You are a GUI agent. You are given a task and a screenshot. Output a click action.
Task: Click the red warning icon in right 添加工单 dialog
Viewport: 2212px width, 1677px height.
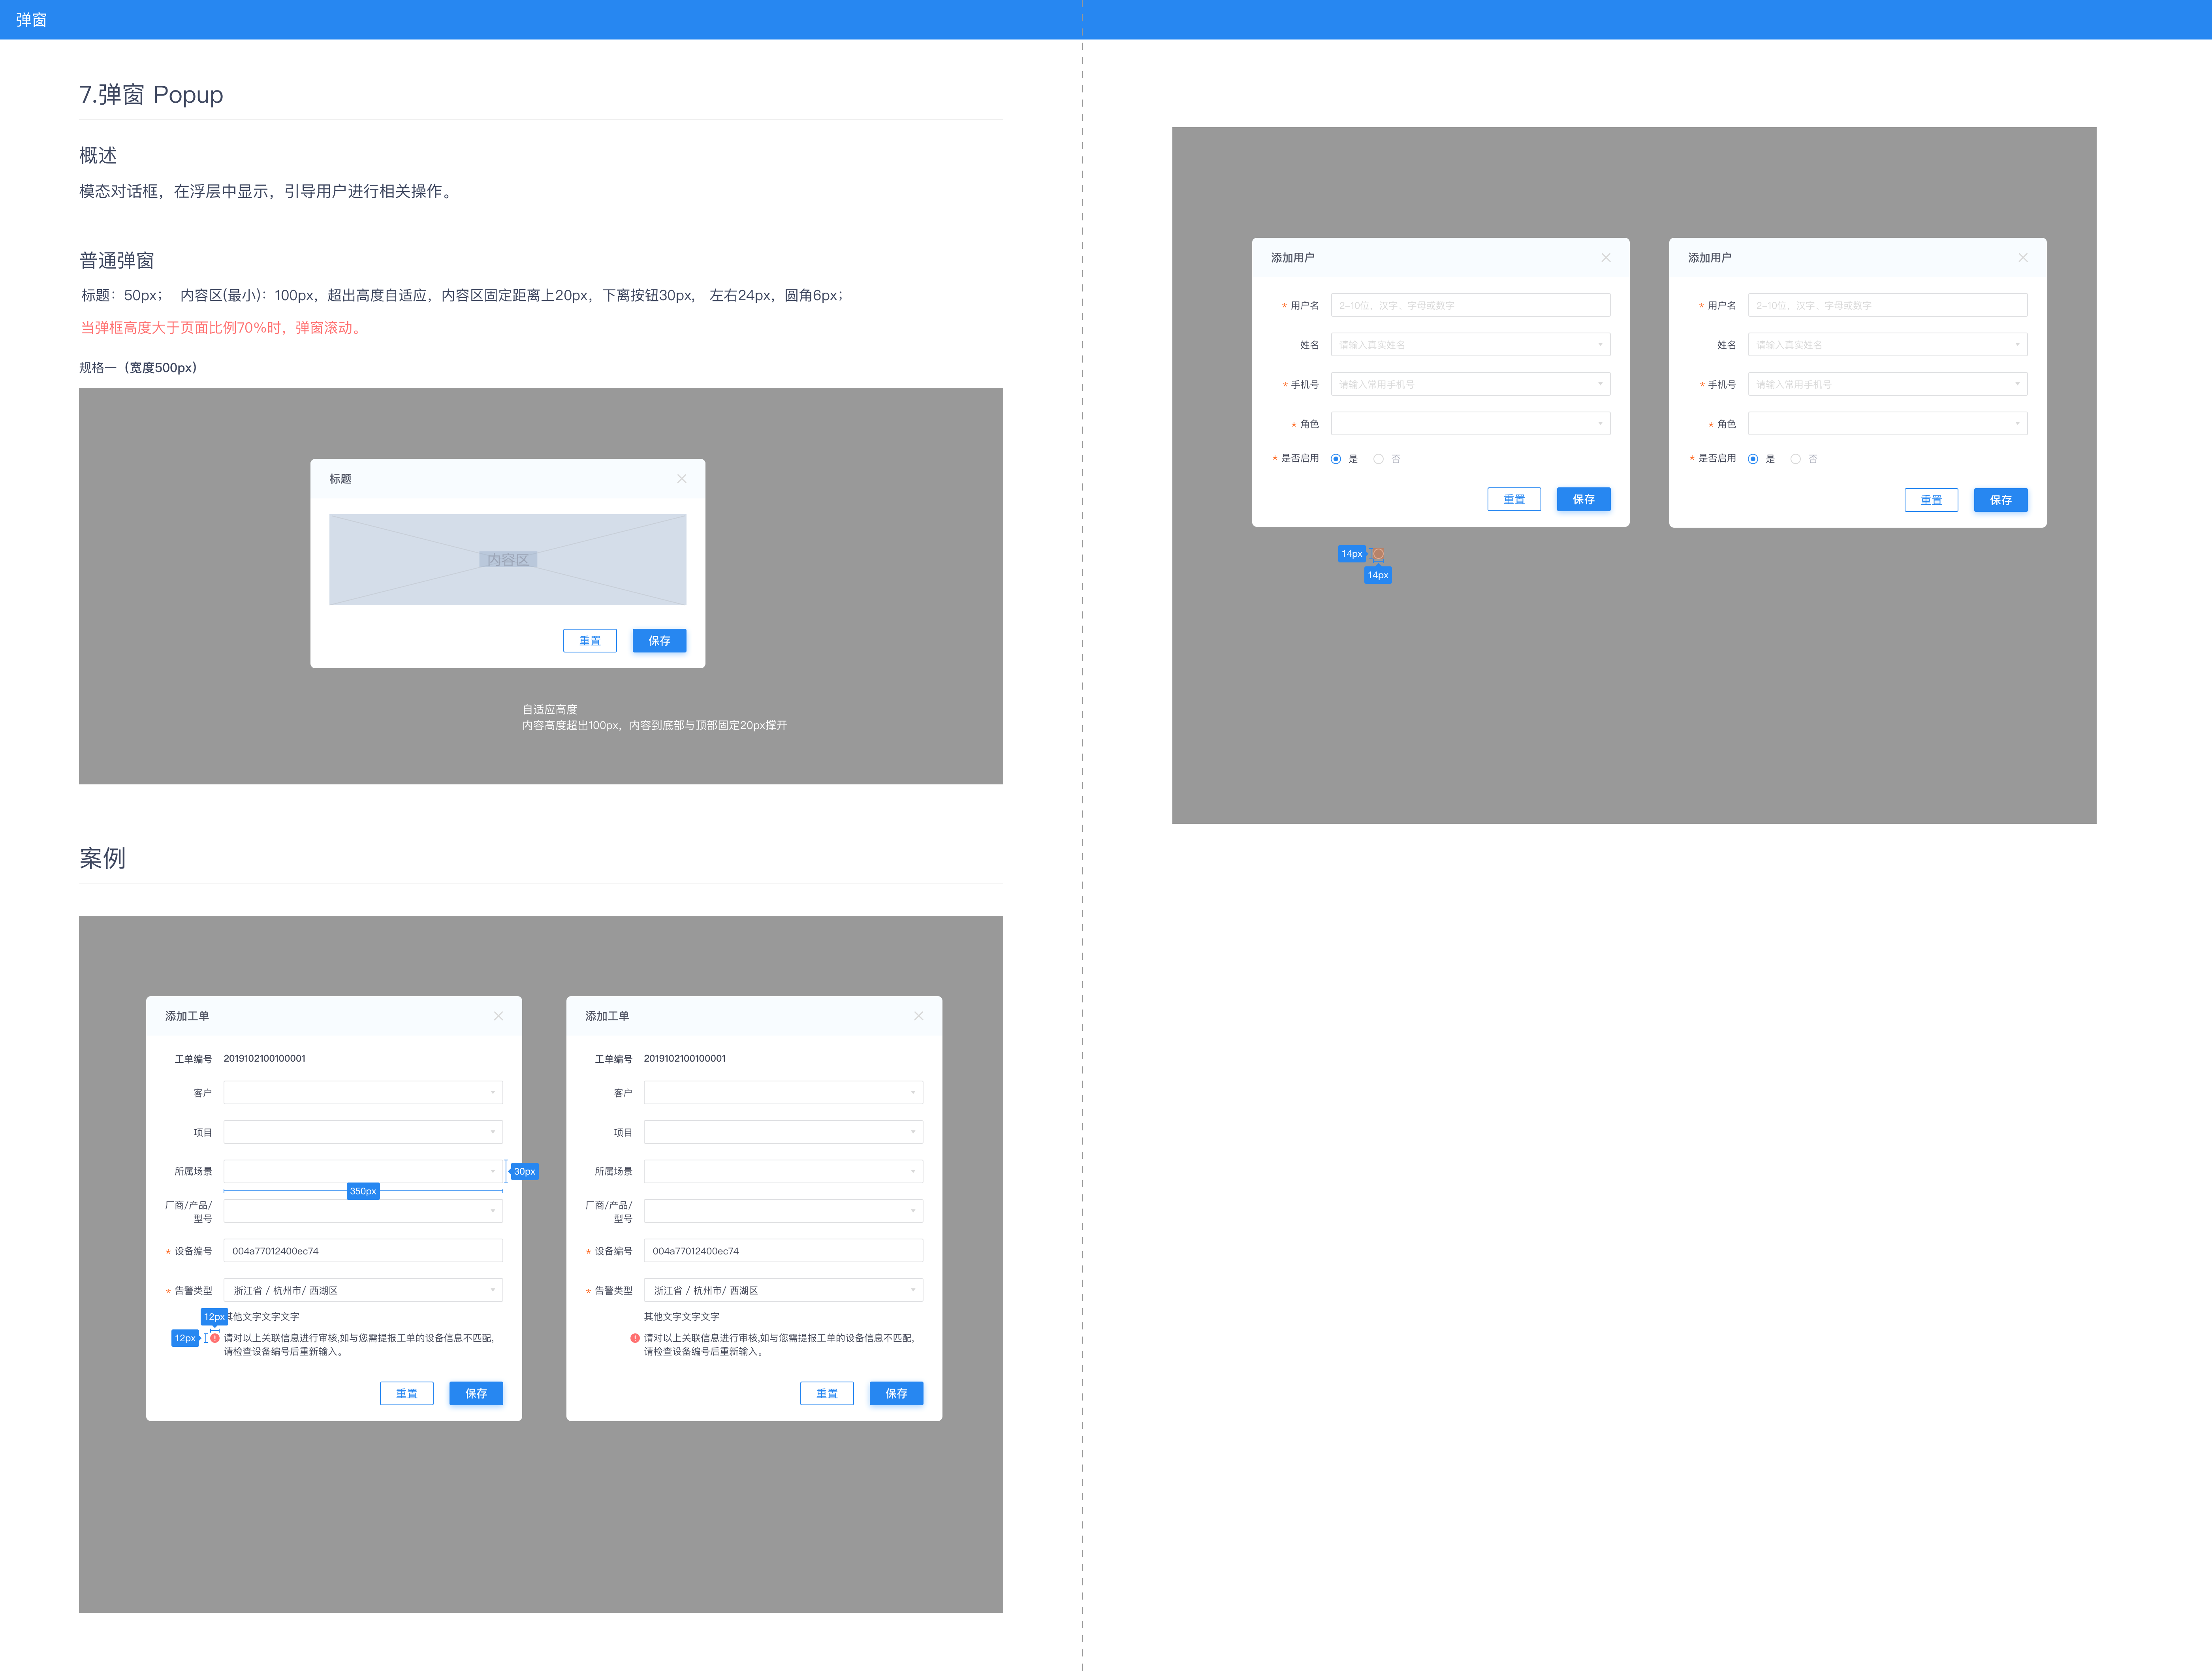click(x=635, y=1338)
